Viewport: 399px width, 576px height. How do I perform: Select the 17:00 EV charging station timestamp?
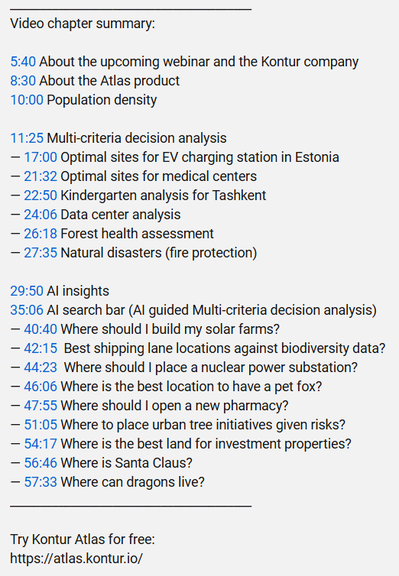click(40, 157)
